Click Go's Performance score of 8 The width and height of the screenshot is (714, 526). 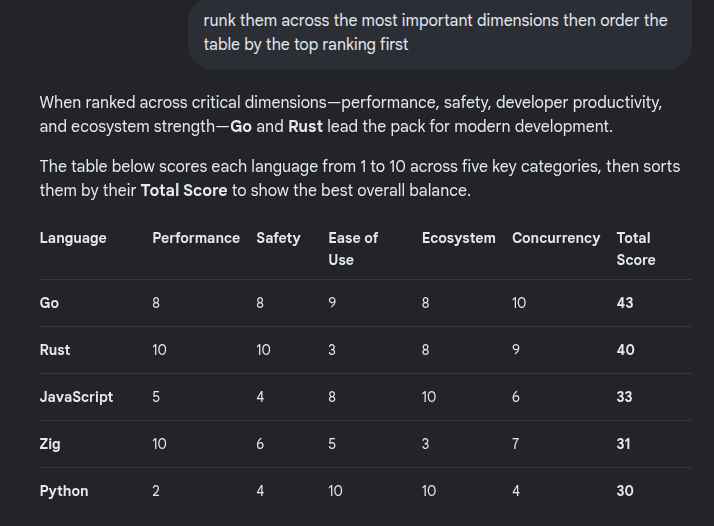coord(156,303)
